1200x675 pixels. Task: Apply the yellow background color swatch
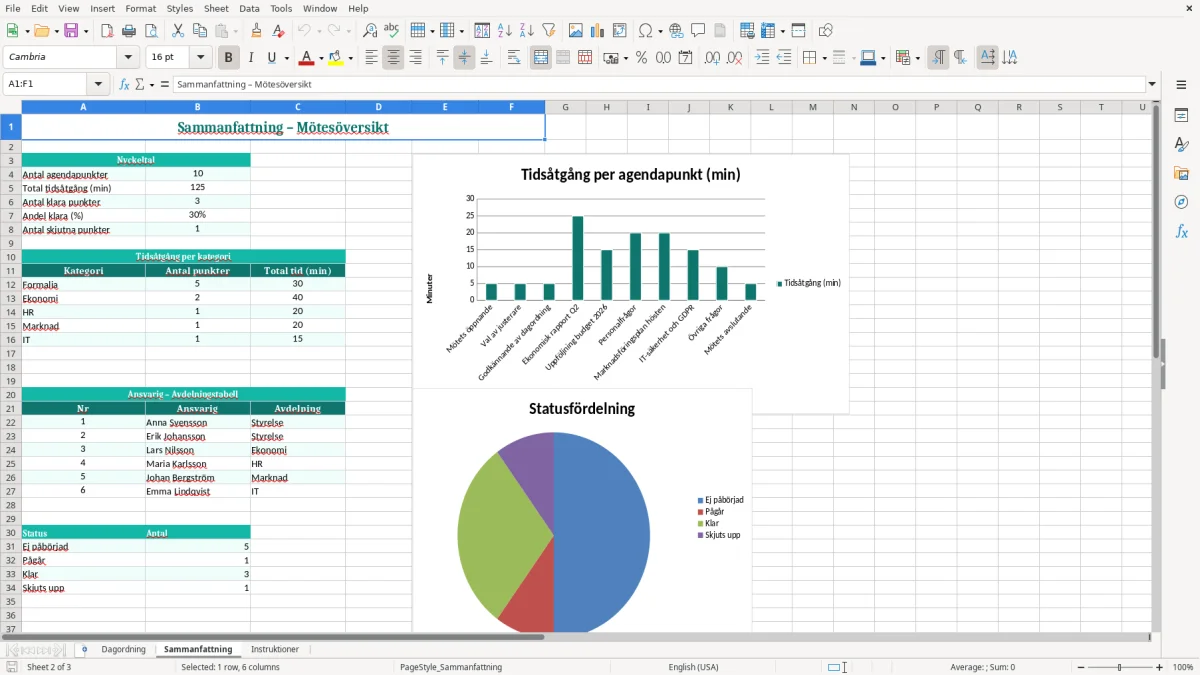click(336, 58)
